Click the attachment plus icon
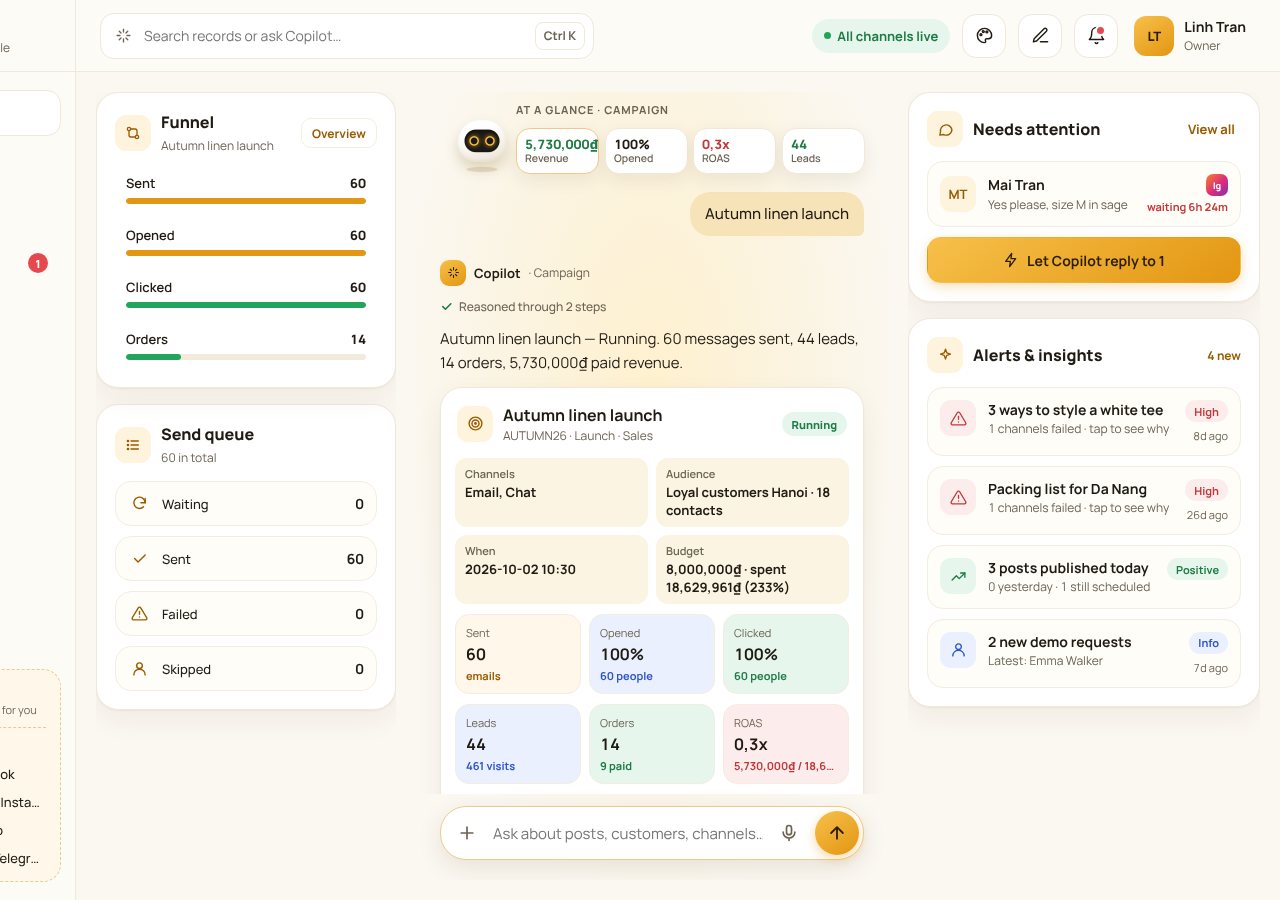 467,833
